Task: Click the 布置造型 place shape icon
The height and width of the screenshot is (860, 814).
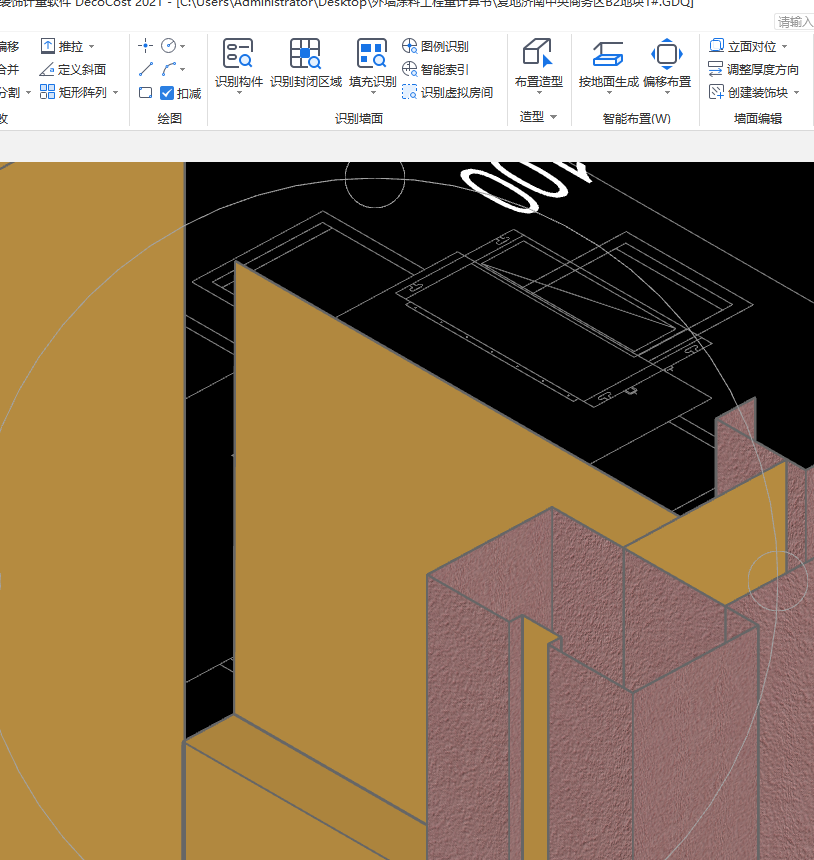Action: click(538, 54)
